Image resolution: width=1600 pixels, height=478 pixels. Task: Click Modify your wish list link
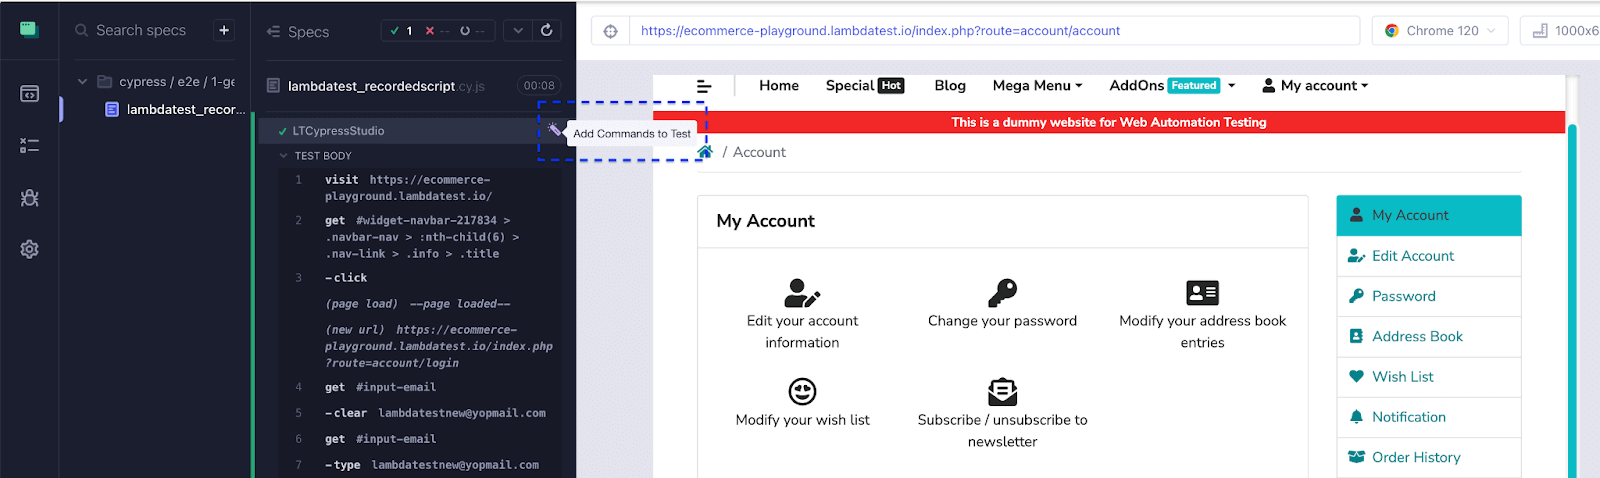pyautogui.click(x=802, y=420)
